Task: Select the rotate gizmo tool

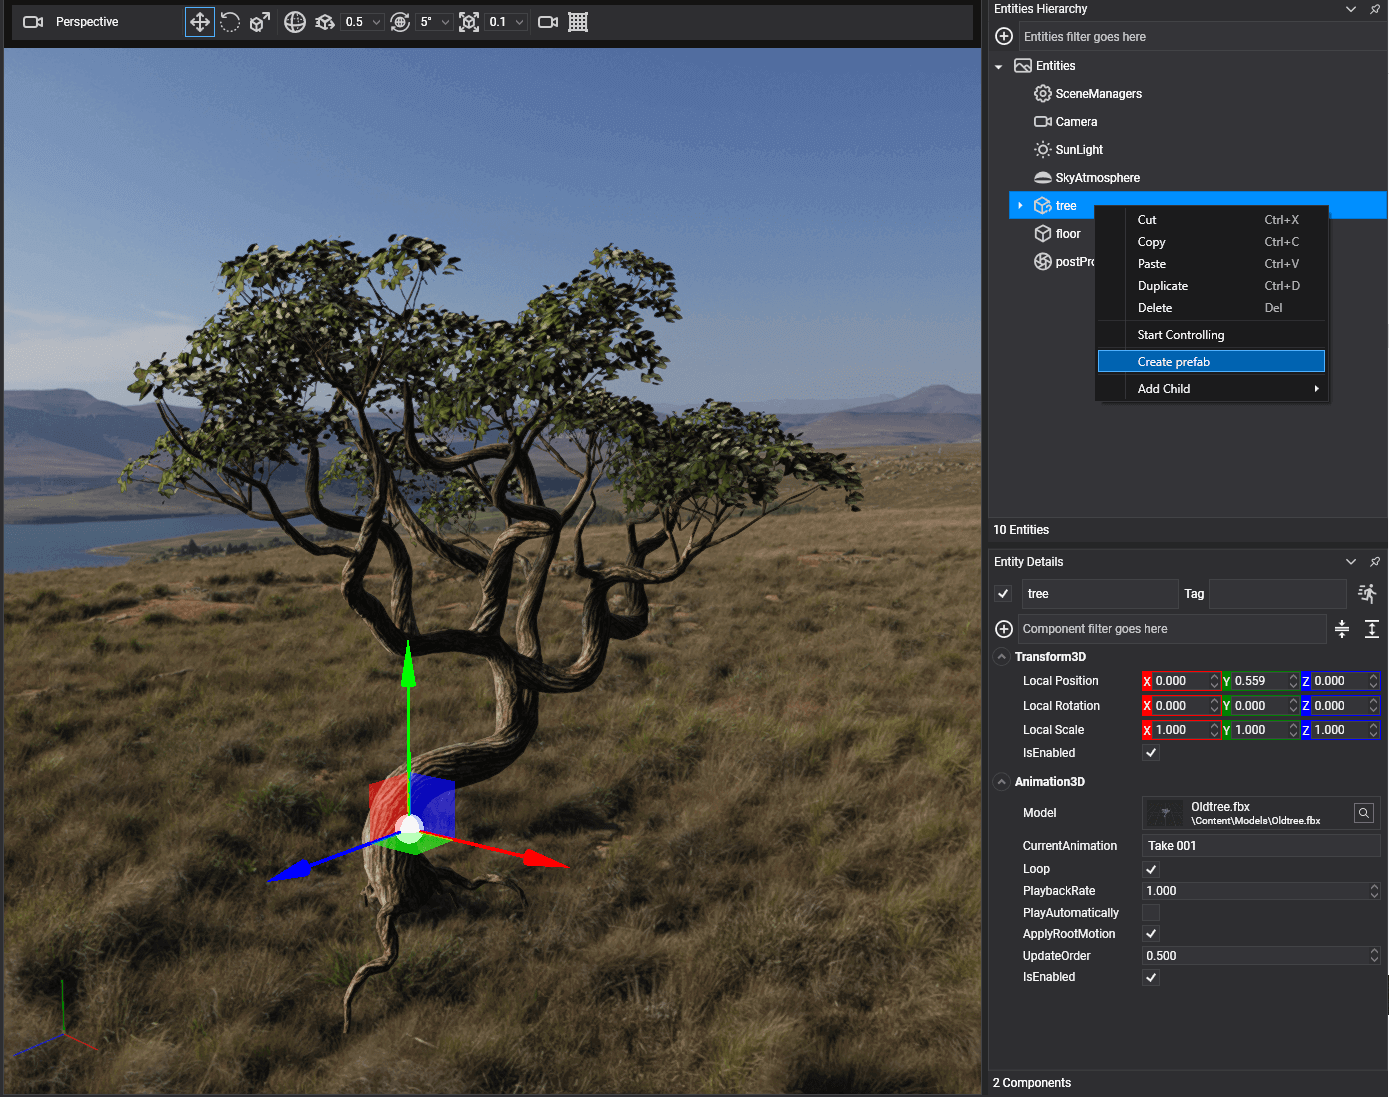Action: pyautogui.click(x=230, y=22)
